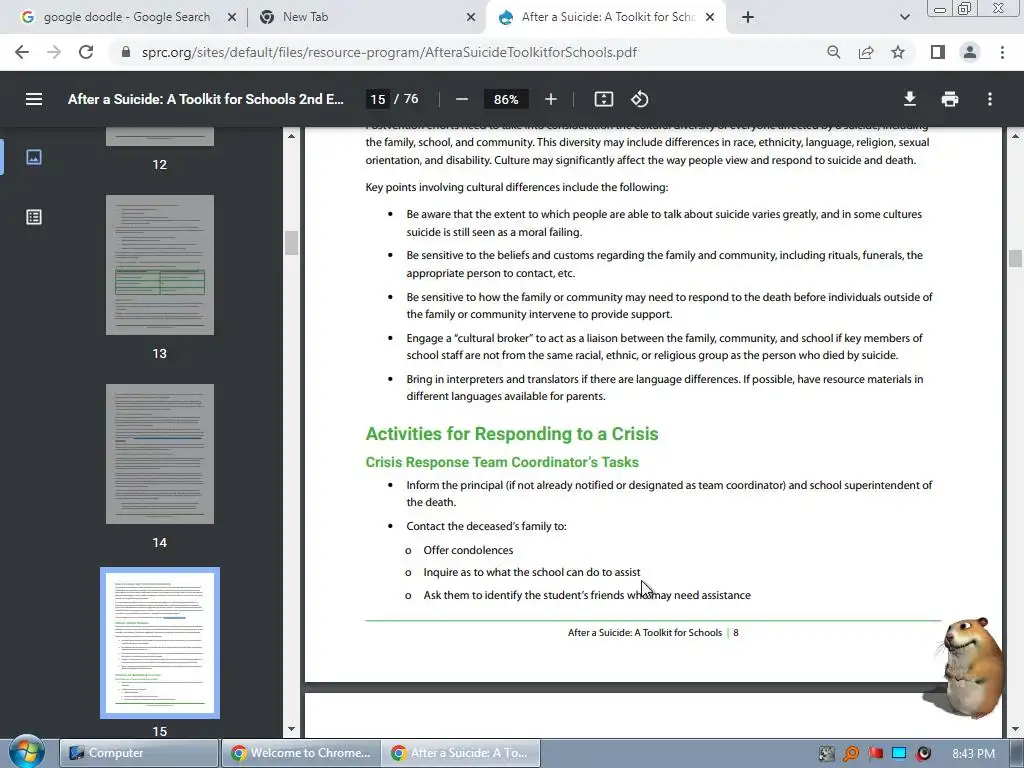Toggle the PDF sidebar with hamburger menu
The width and height of the screenshot is (1024, 768).
(x=34, y=99)
